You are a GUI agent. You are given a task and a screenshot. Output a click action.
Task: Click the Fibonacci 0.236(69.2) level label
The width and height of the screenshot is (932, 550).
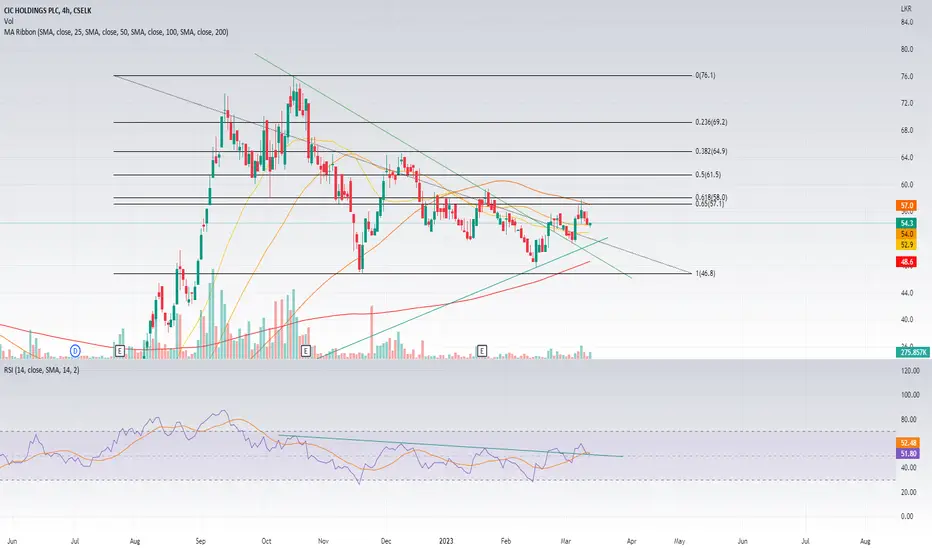[x=711, y=122]
